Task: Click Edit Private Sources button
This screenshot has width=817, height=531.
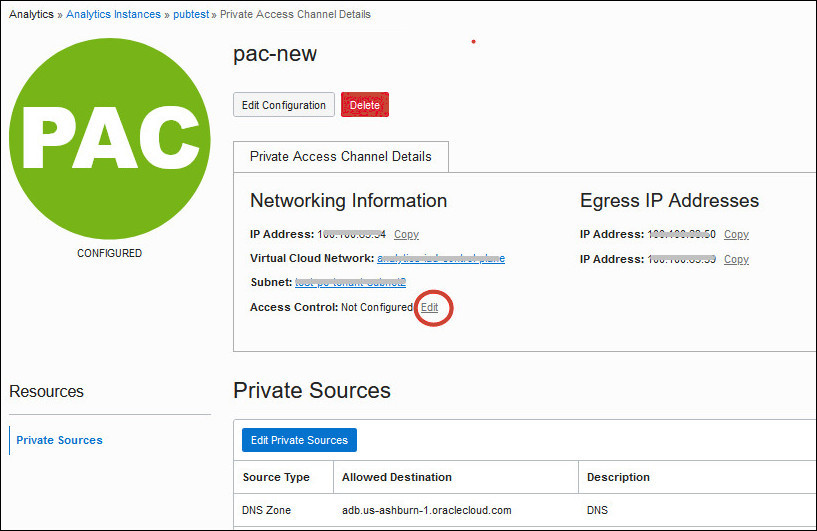Action: [299, 440]
